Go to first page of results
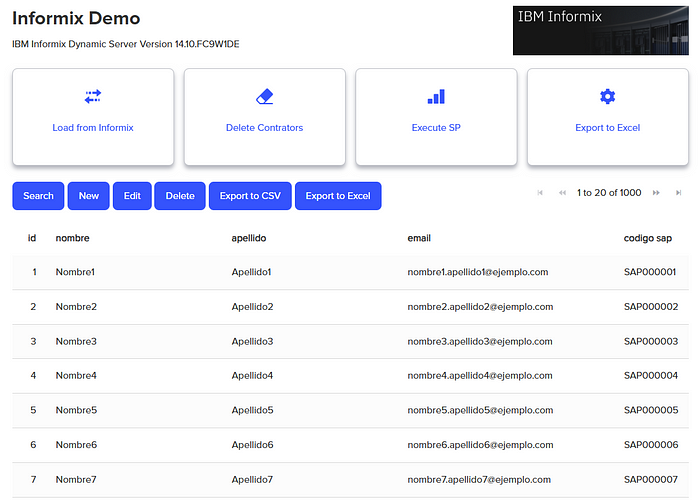The height and width of the screenshot is (504, 700). point(540,192)
